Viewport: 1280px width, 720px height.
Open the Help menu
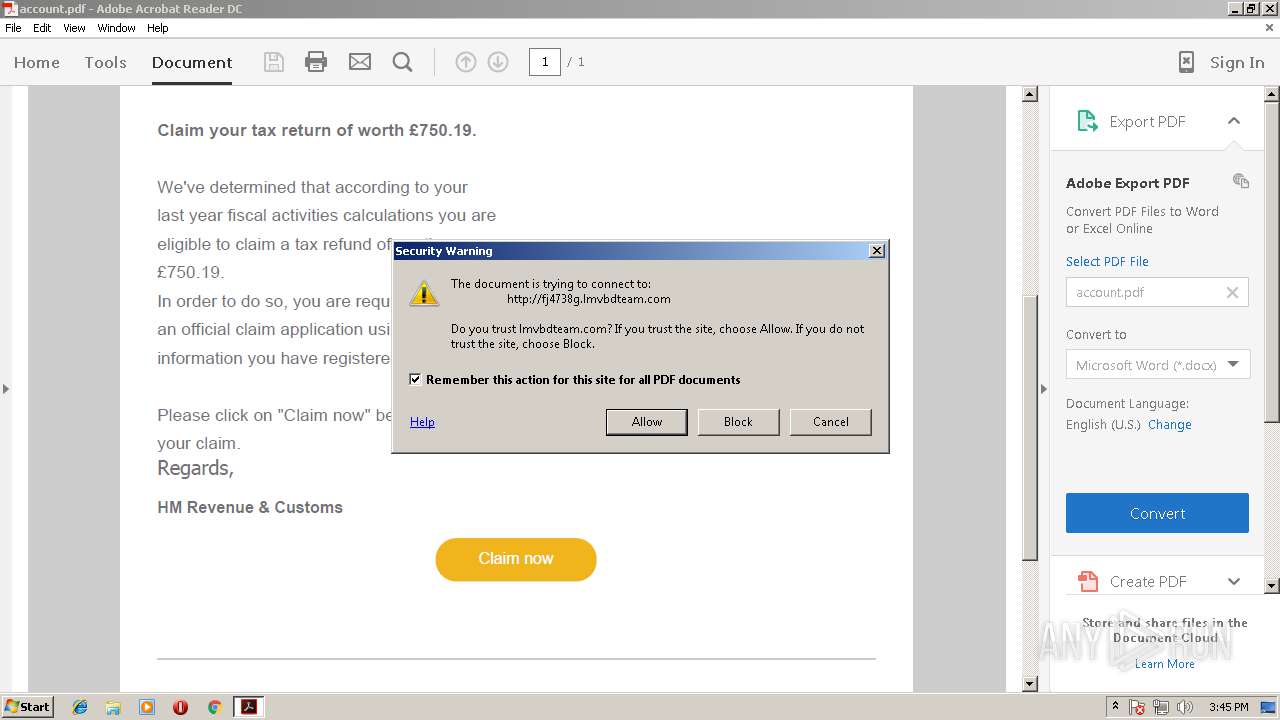[158, 28]
